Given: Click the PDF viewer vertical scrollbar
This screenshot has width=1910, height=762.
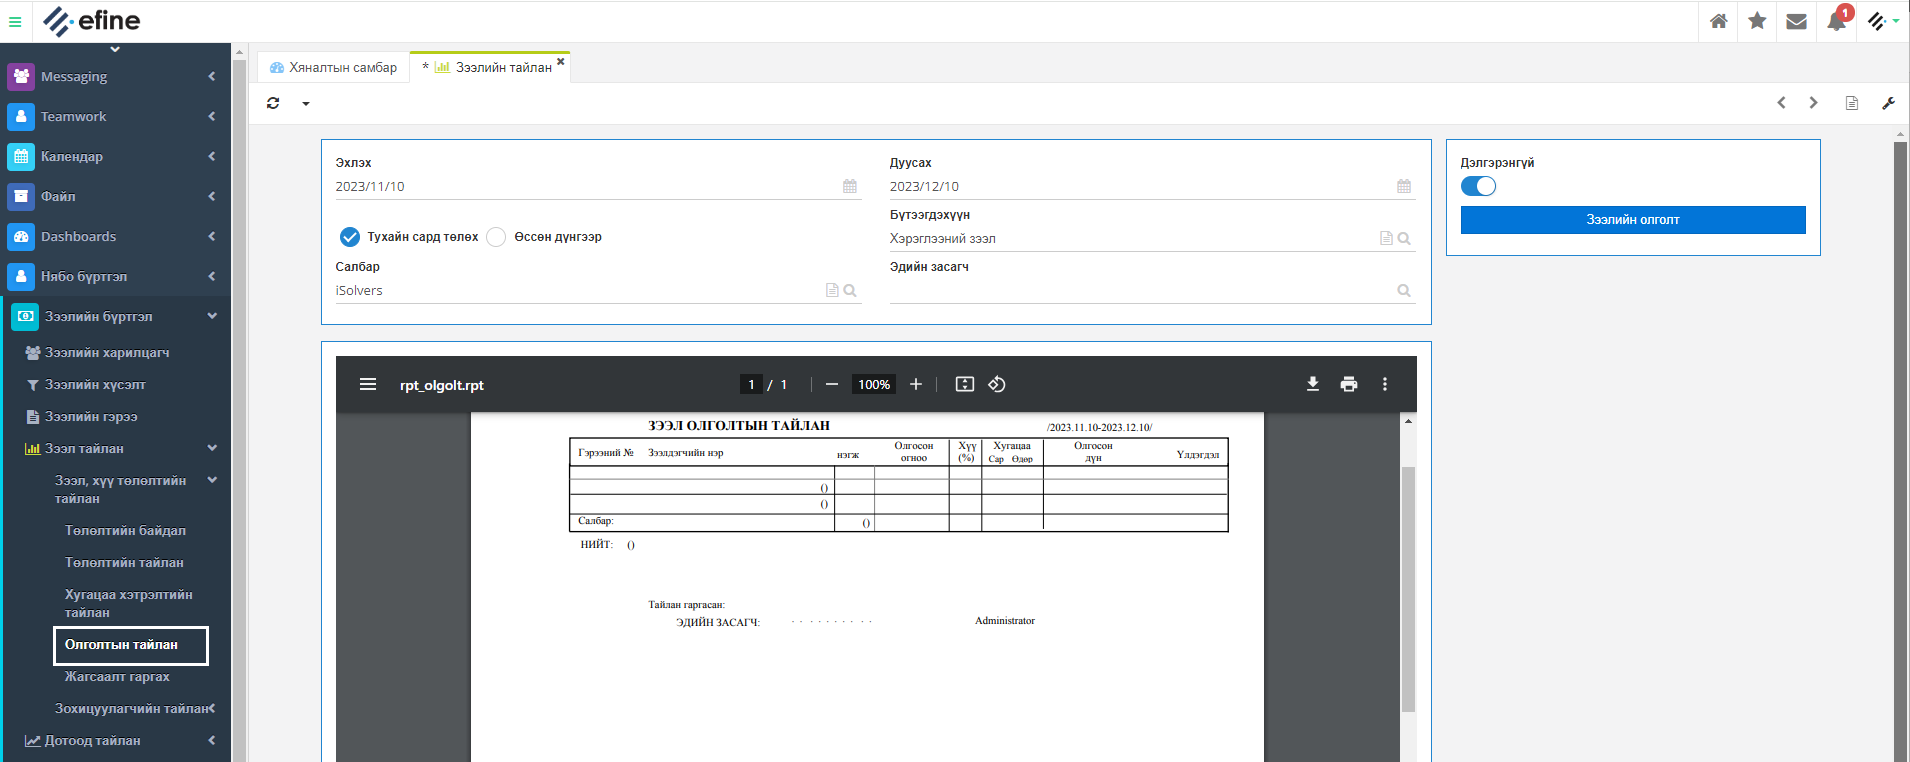Looking at the screenshot, I should (1408, 588).
